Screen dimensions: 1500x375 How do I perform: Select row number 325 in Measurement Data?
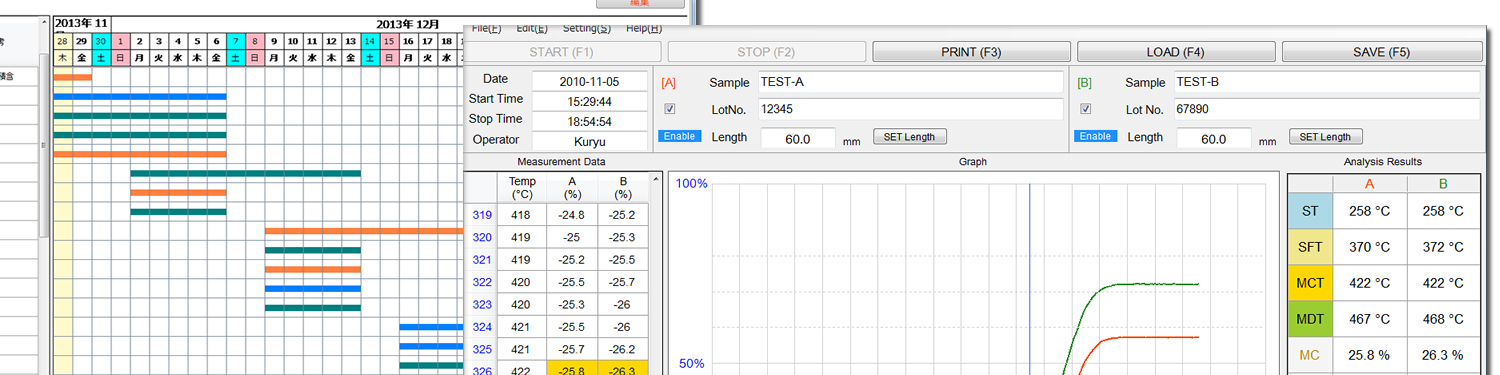point(482,349)
